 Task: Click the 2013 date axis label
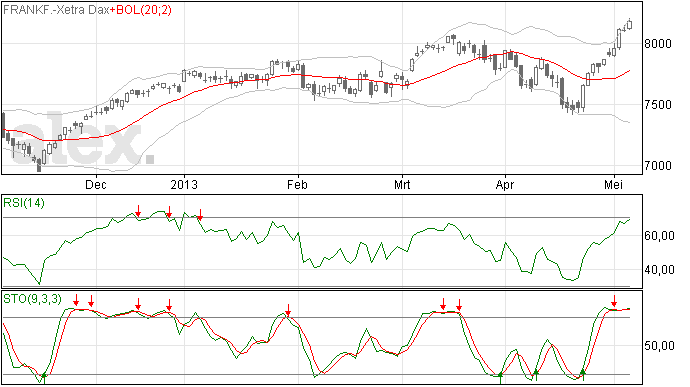click(x=184, y=184)
